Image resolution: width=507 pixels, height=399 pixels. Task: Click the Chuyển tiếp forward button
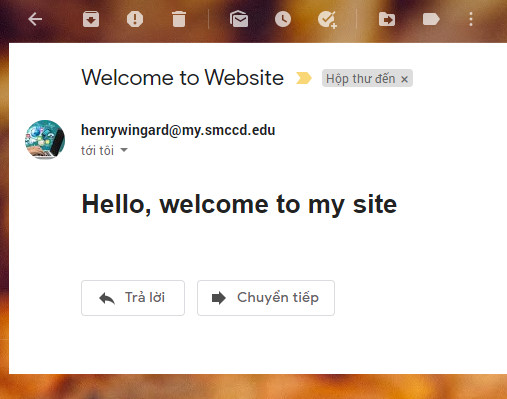(266, 298)
